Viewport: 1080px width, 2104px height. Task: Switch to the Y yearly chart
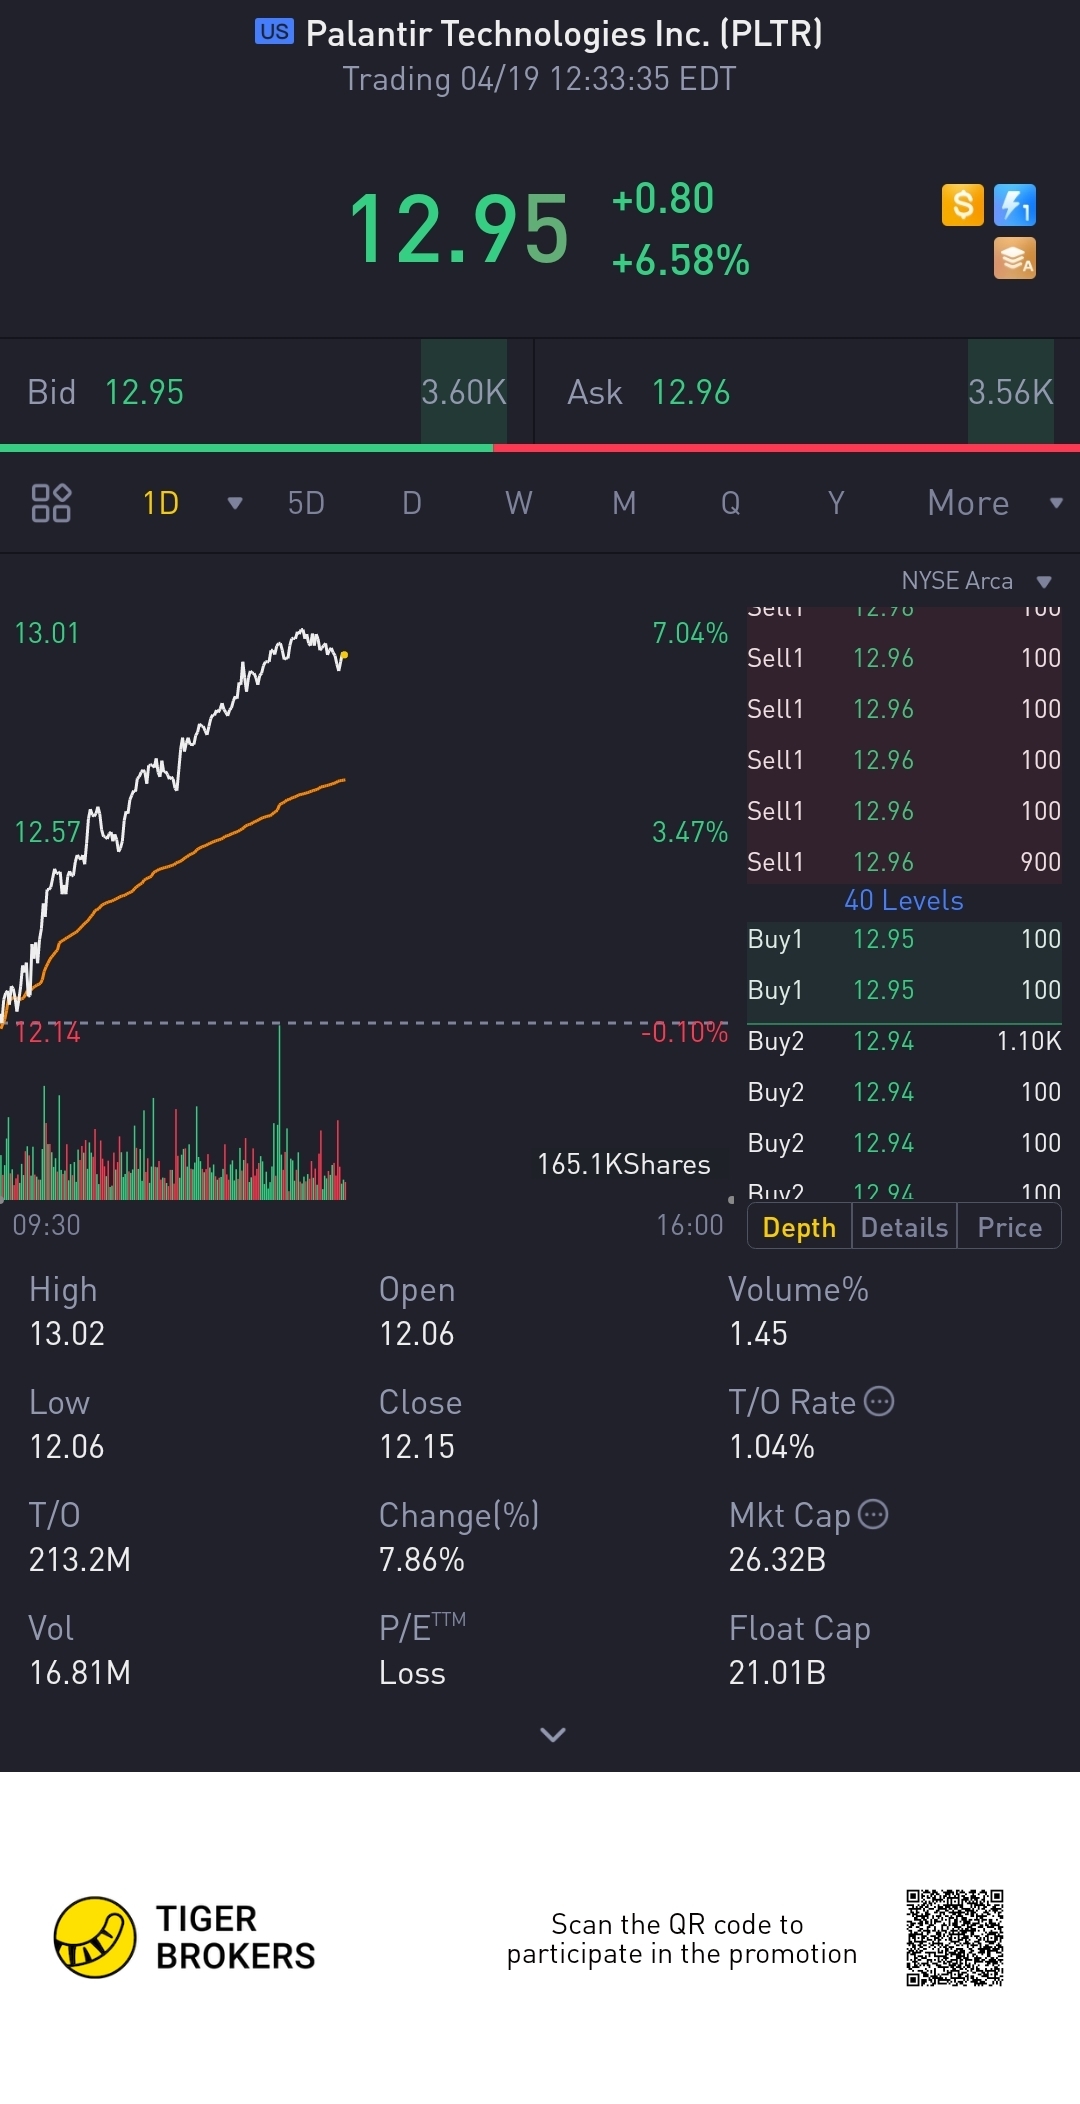click(836, 503)
